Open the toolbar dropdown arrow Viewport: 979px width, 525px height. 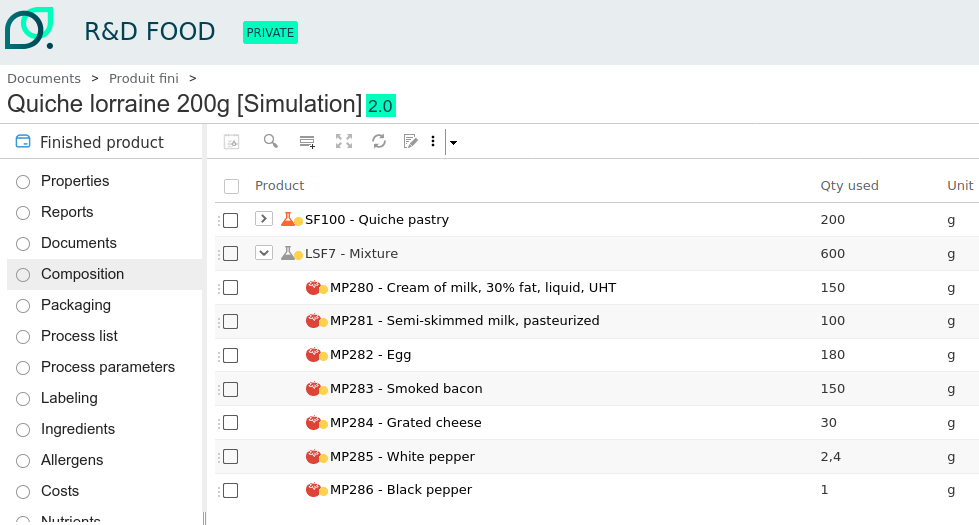[x=453, y=142]
